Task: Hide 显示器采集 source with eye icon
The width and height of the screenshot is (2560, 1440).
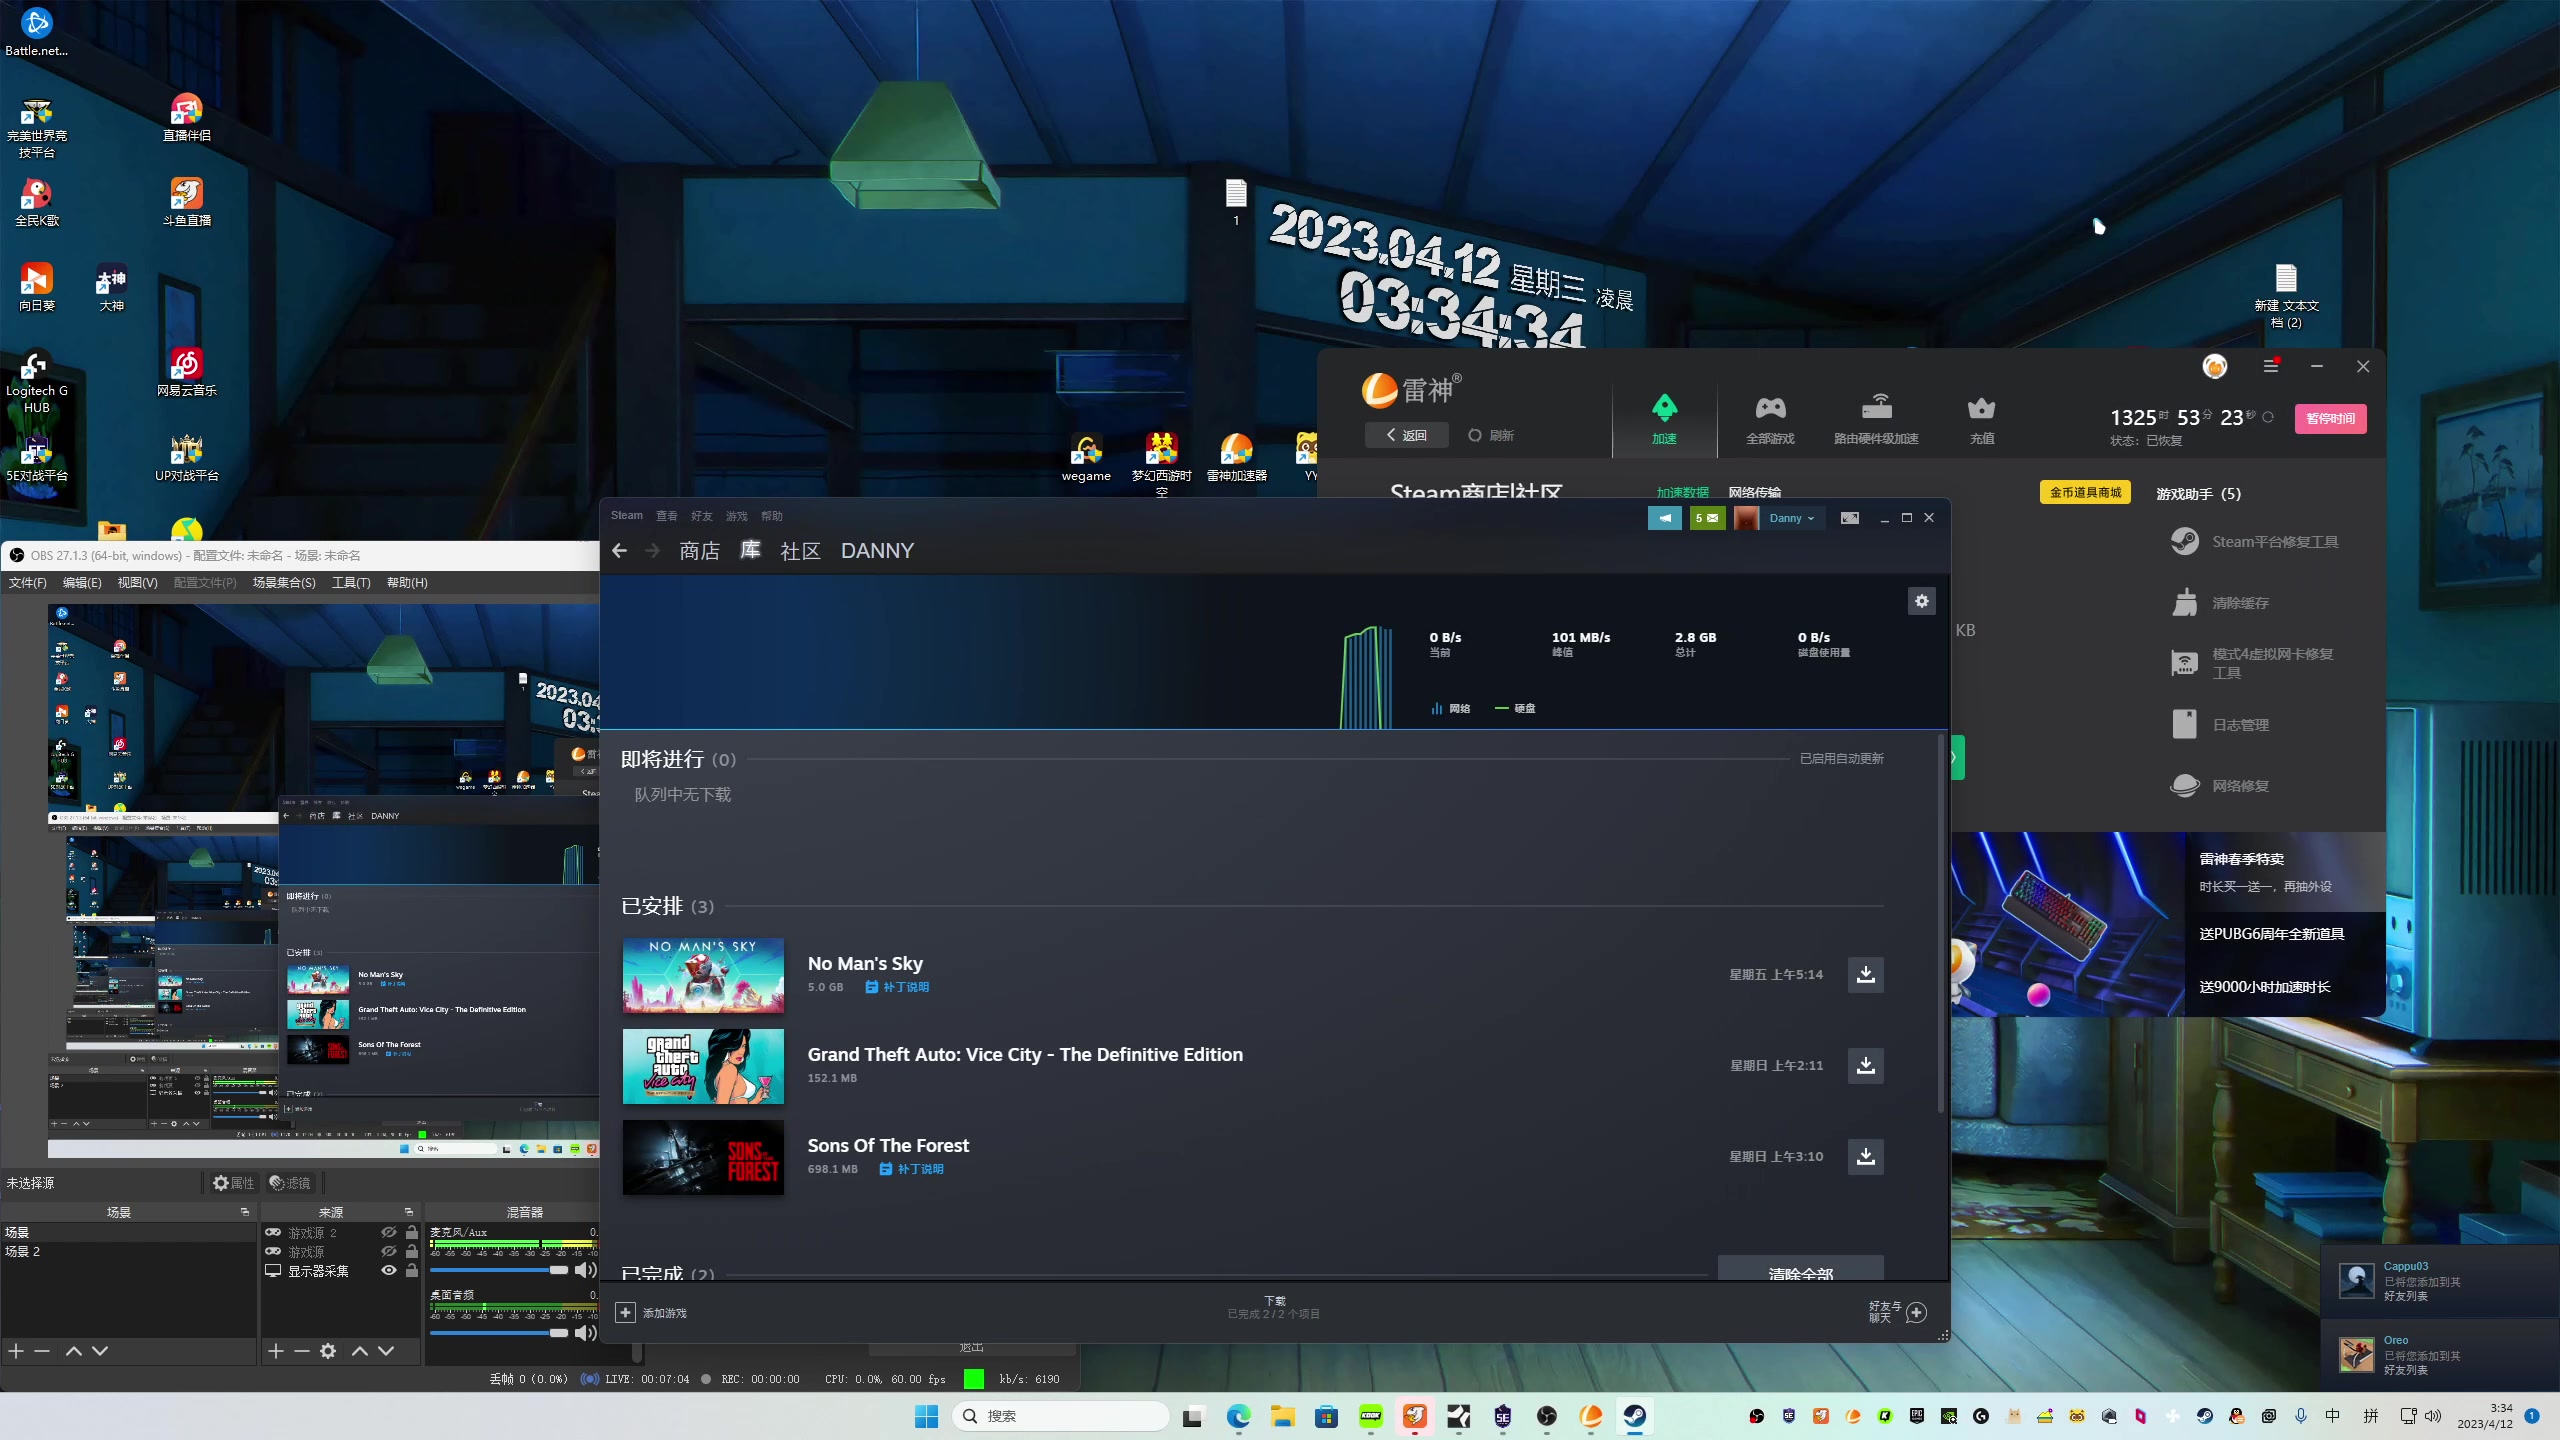Action: pyautogui.click(x=389, y=1271)
